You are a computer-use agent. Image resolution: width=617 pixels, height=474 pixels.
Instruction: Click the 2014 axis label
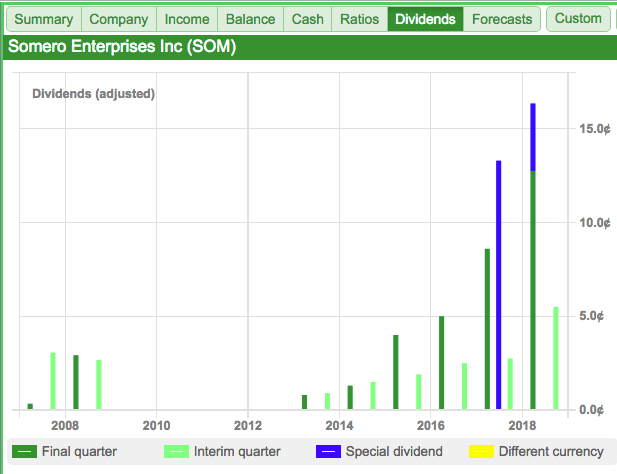coord(339,426)
